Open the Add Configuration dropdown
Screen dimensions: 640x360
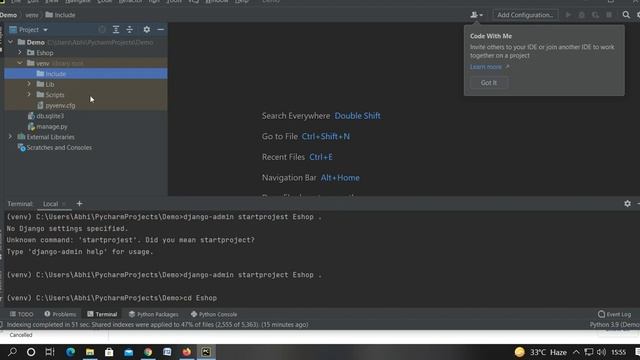[525, 15]
